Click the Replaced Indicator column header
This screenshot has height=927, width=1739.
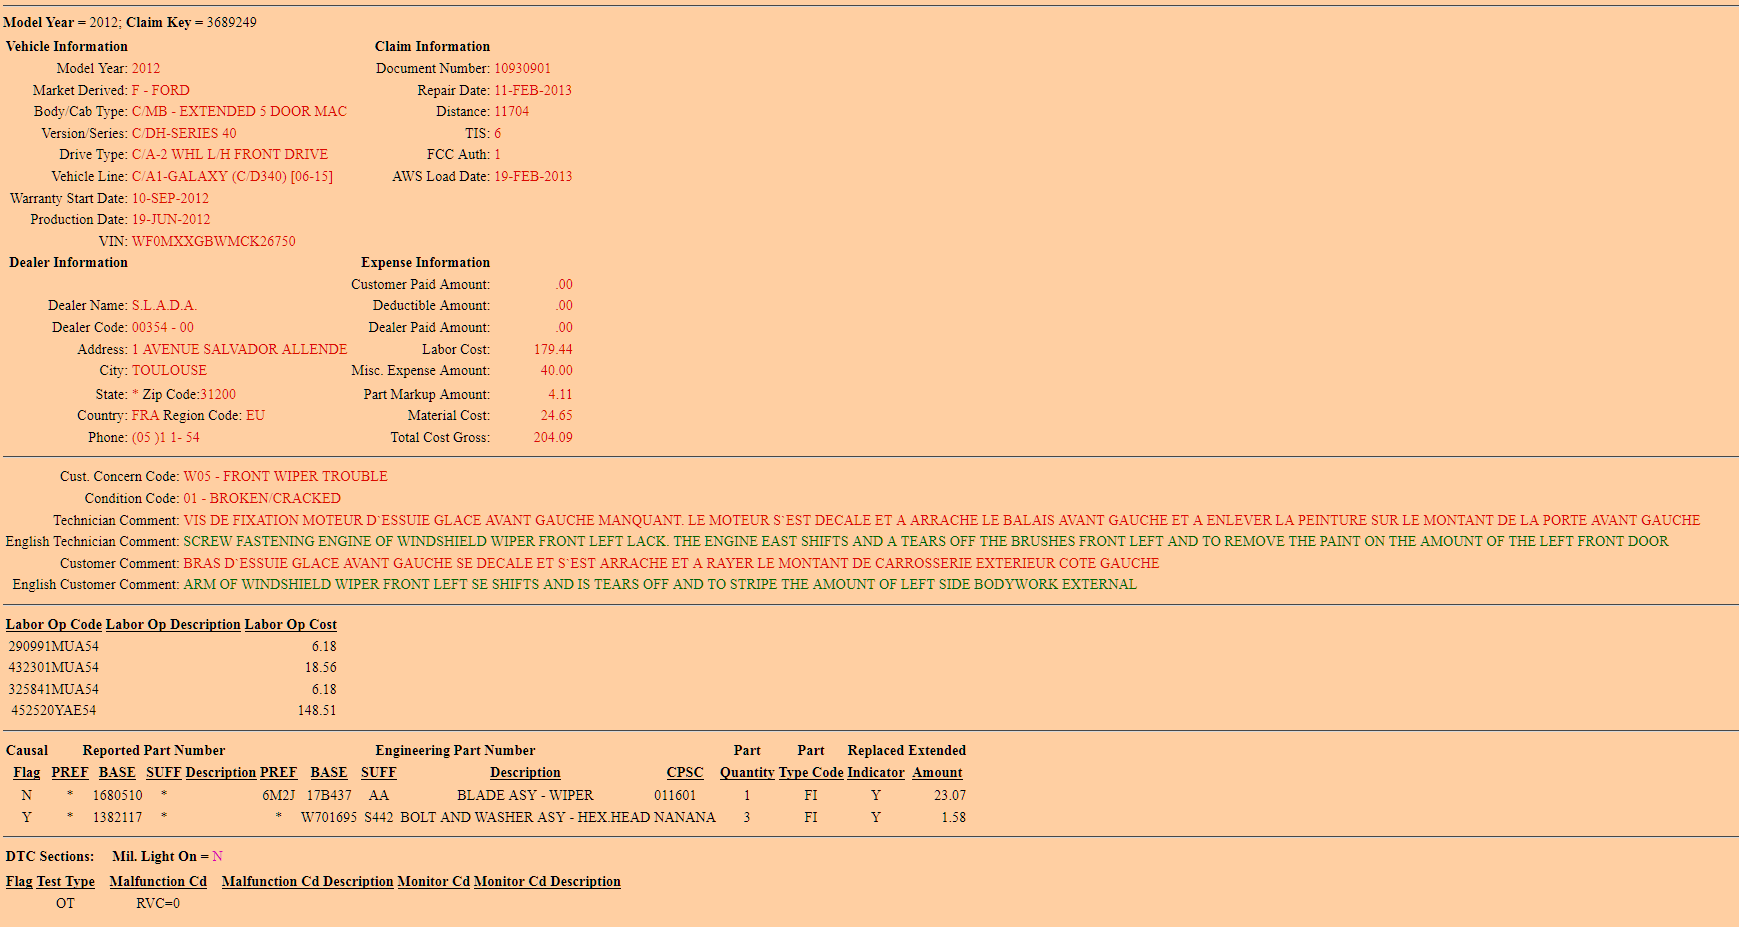point(875,772)
